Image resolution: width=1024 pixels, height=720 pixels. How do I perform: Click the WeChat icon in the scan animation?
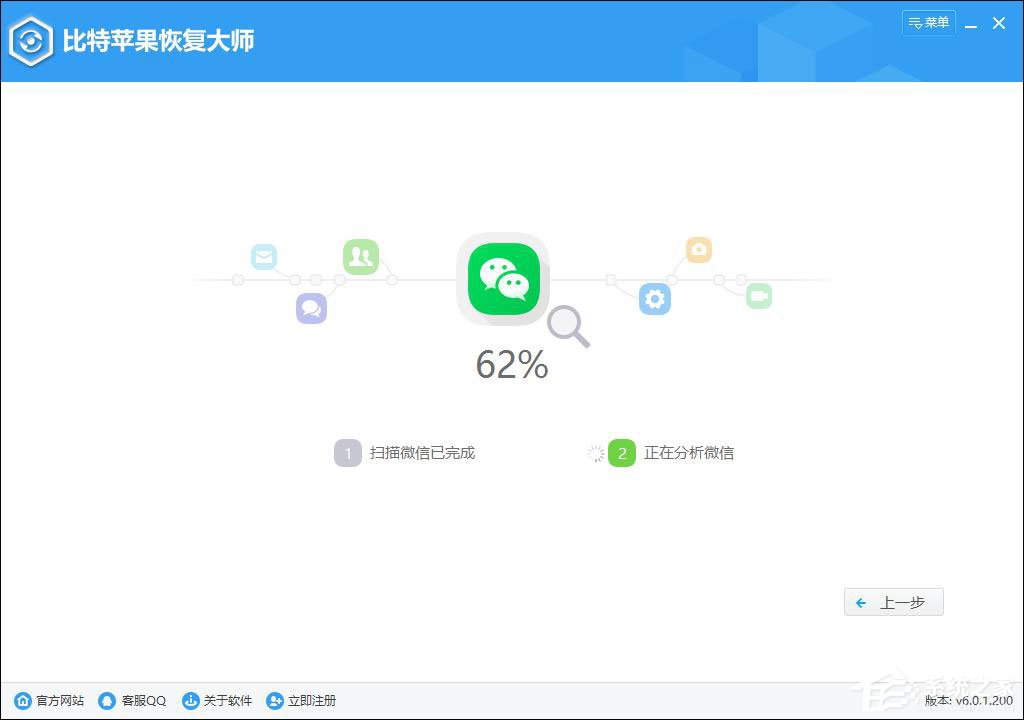tap(502, 279)
